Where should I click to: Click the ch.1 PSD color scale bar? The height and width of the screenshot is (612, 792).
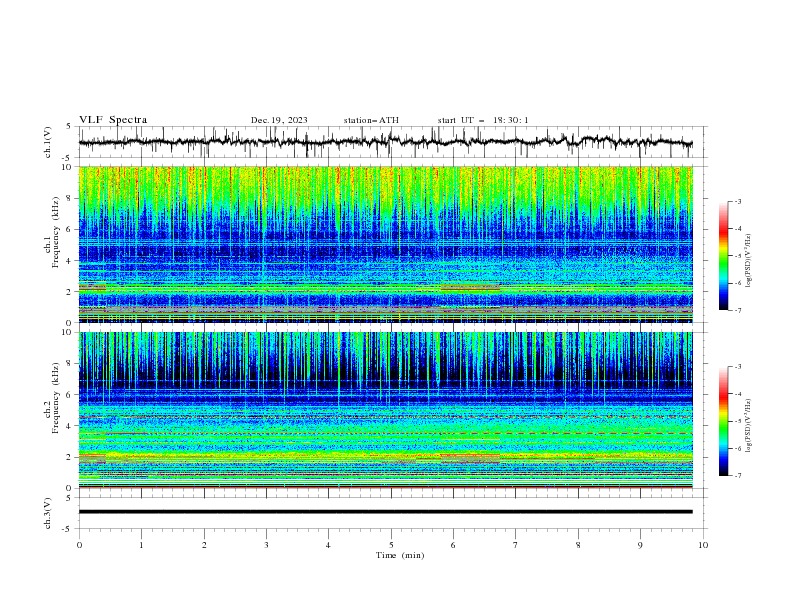click(x=723, y=255)
